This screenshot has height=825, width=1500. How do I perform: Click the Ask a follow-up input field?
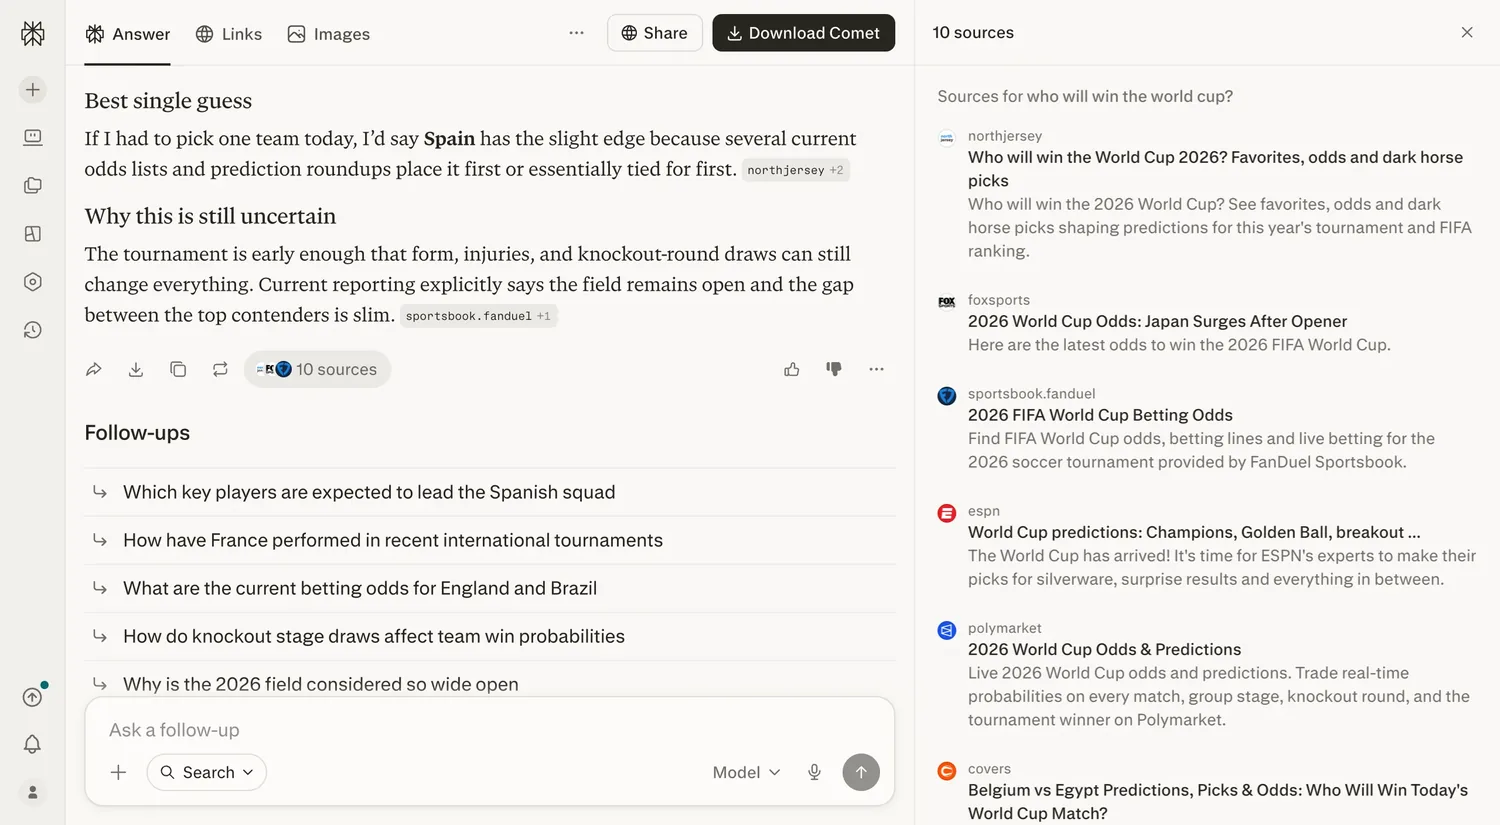coord(490,730)
